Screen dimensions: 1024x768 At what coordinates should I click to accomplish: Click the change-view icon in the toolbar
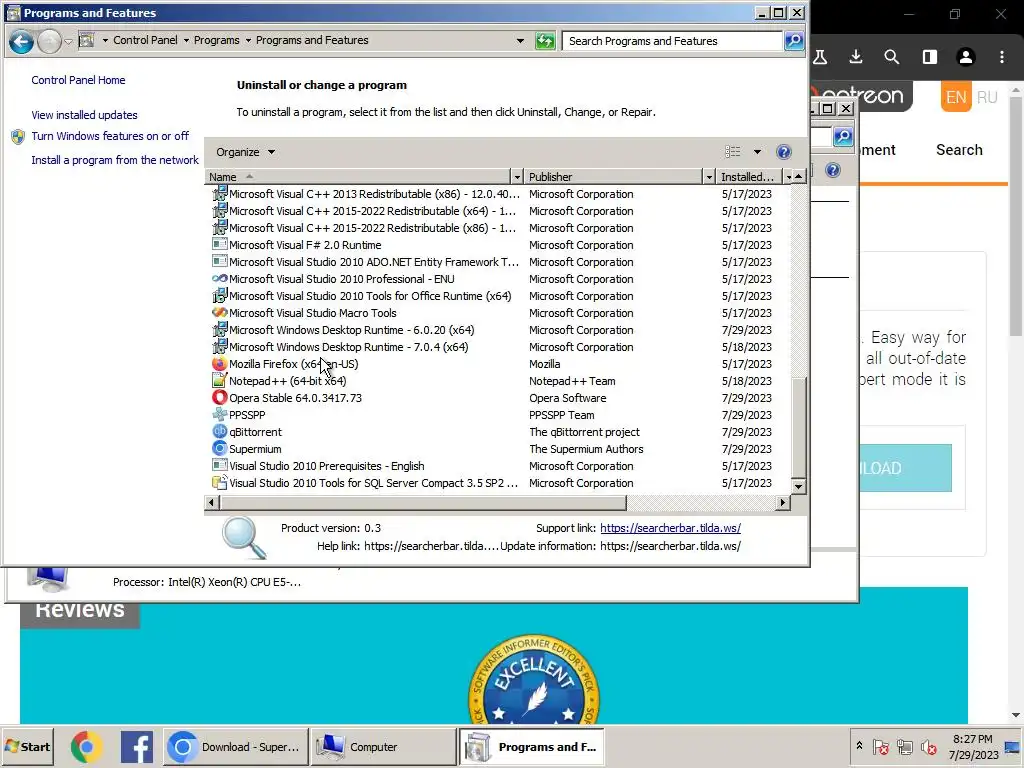tap(733, 152)
